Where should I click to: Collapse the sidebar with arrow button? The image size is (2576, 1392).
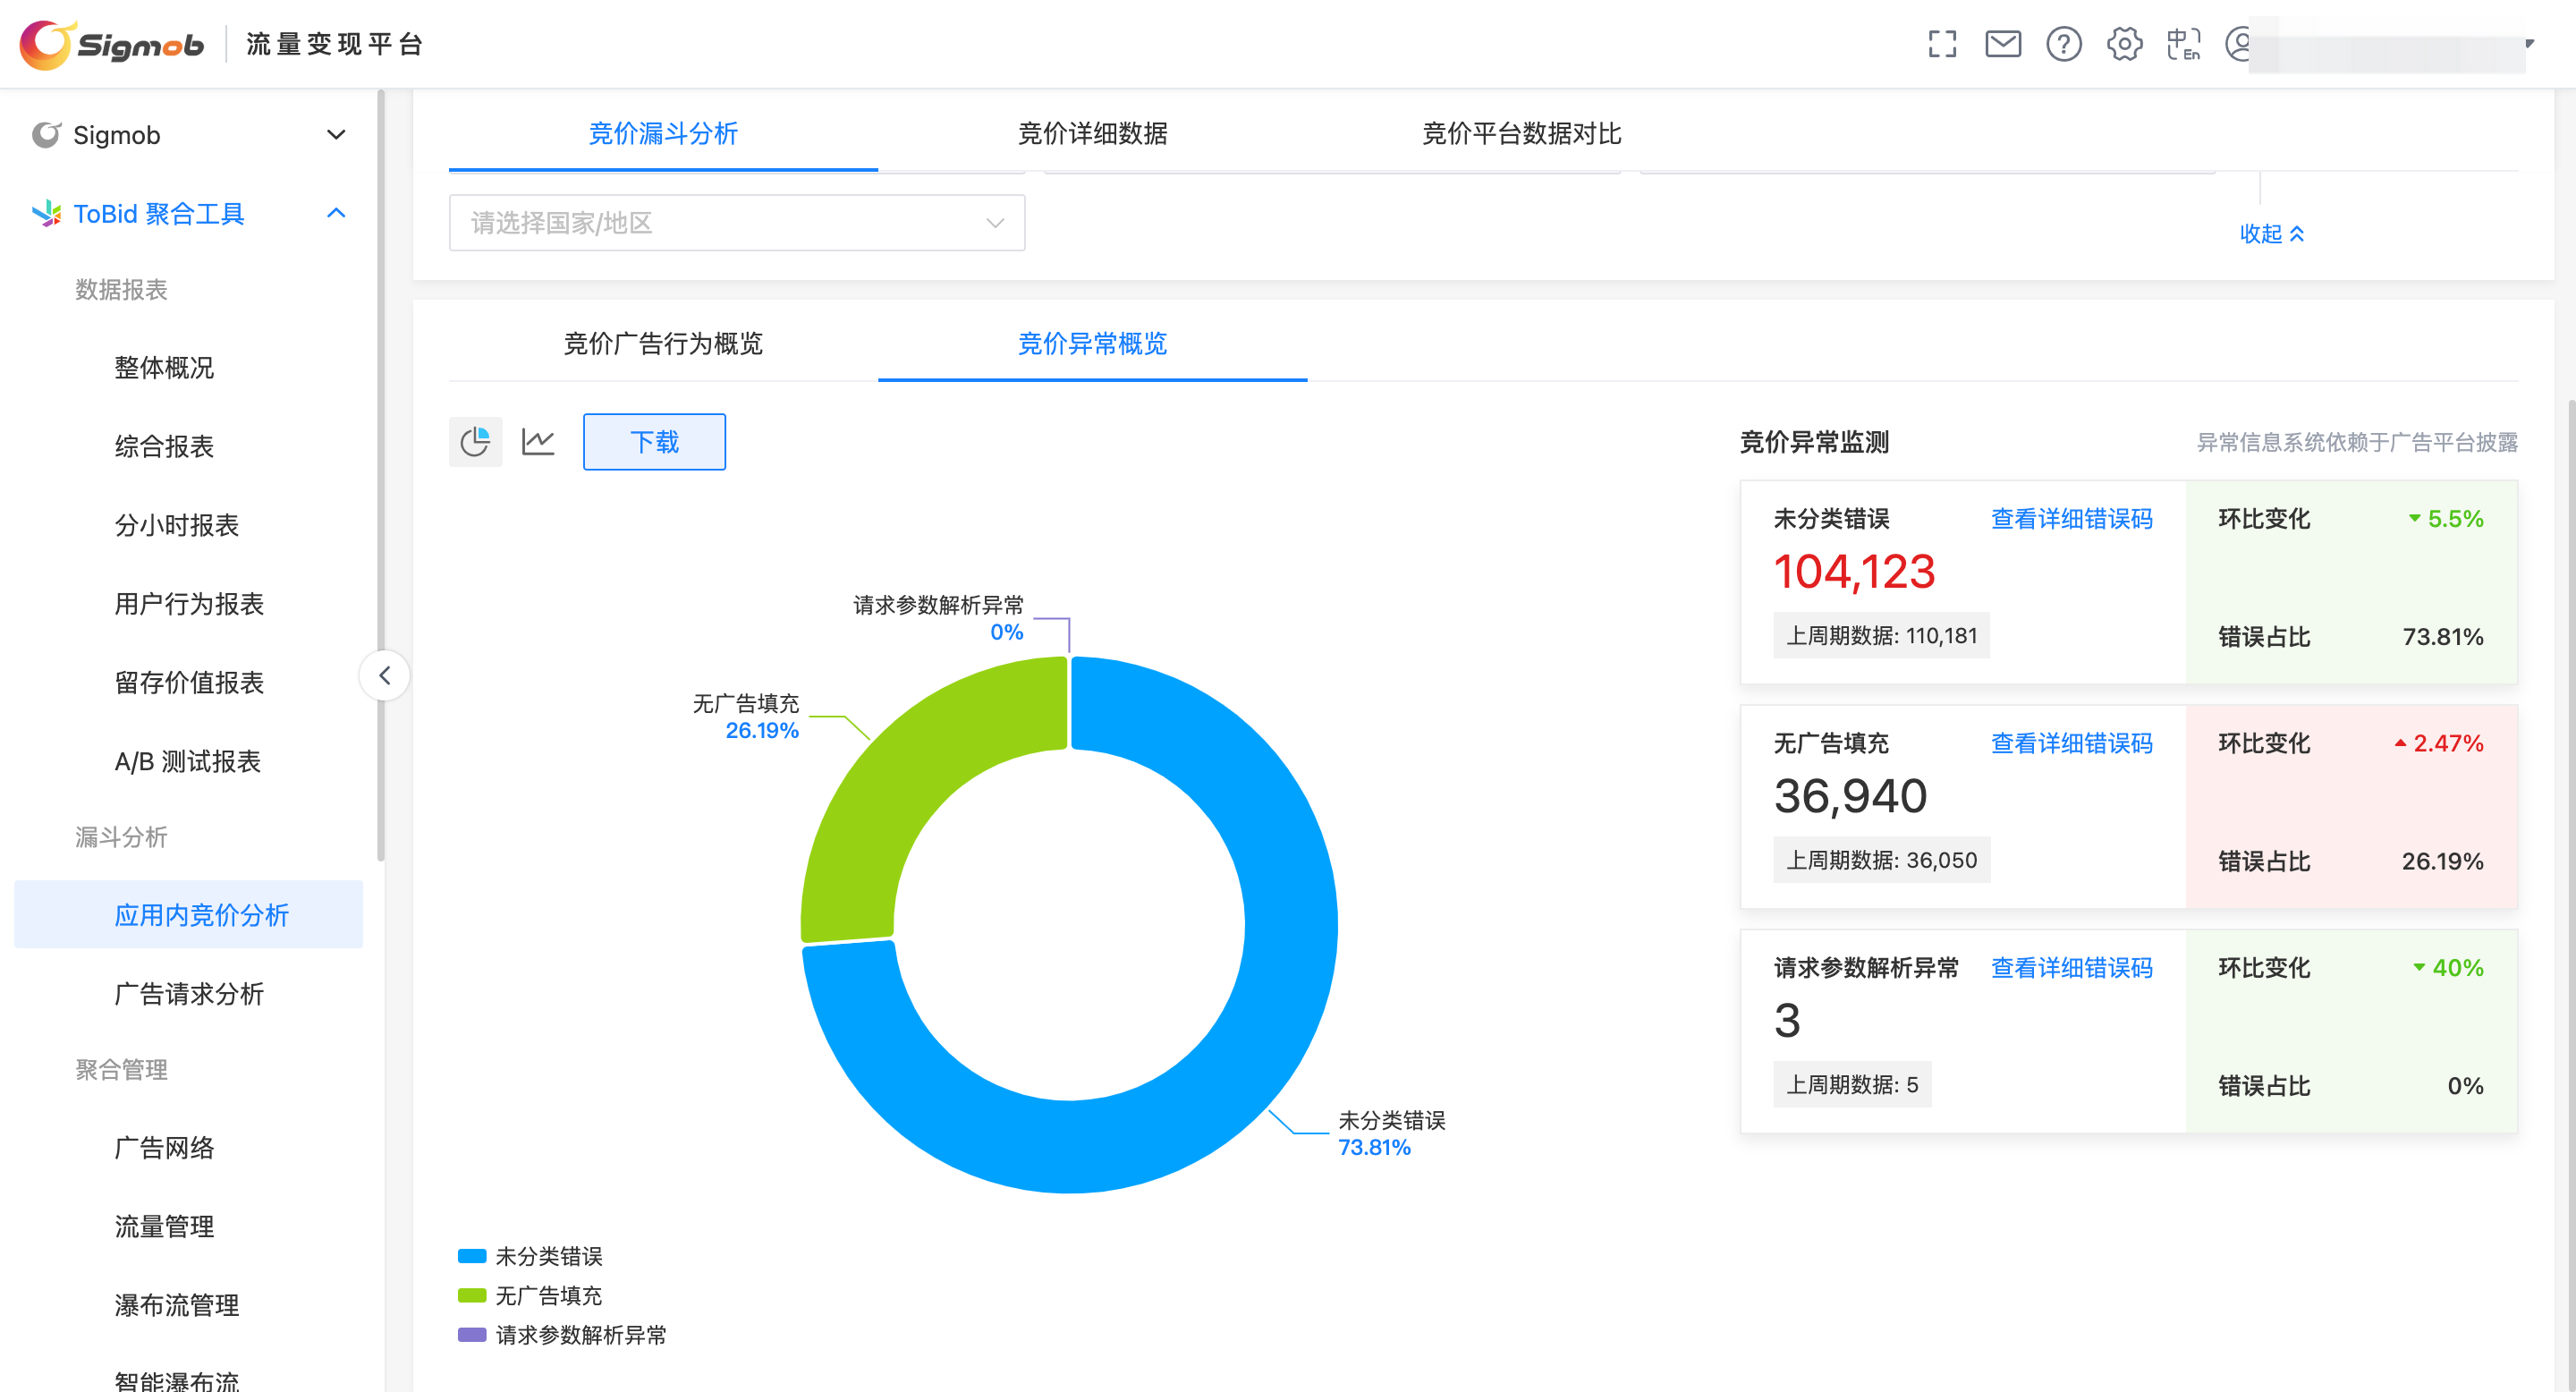point(384,676)
